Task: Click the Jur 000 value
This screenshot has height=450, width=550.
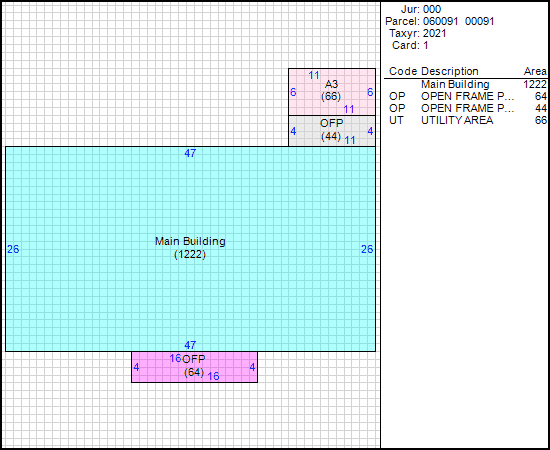Action: (432, 9)
